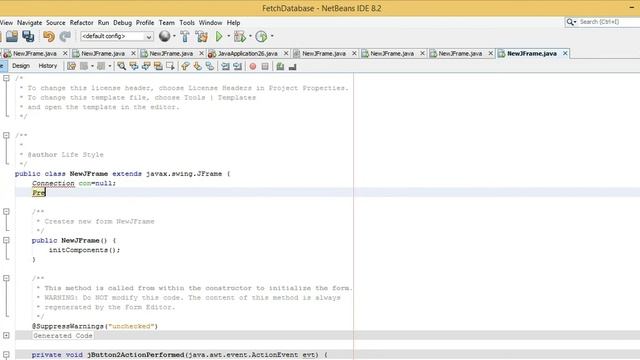Open the Source menu
This screenshot has height=360, width=640.
56,22
